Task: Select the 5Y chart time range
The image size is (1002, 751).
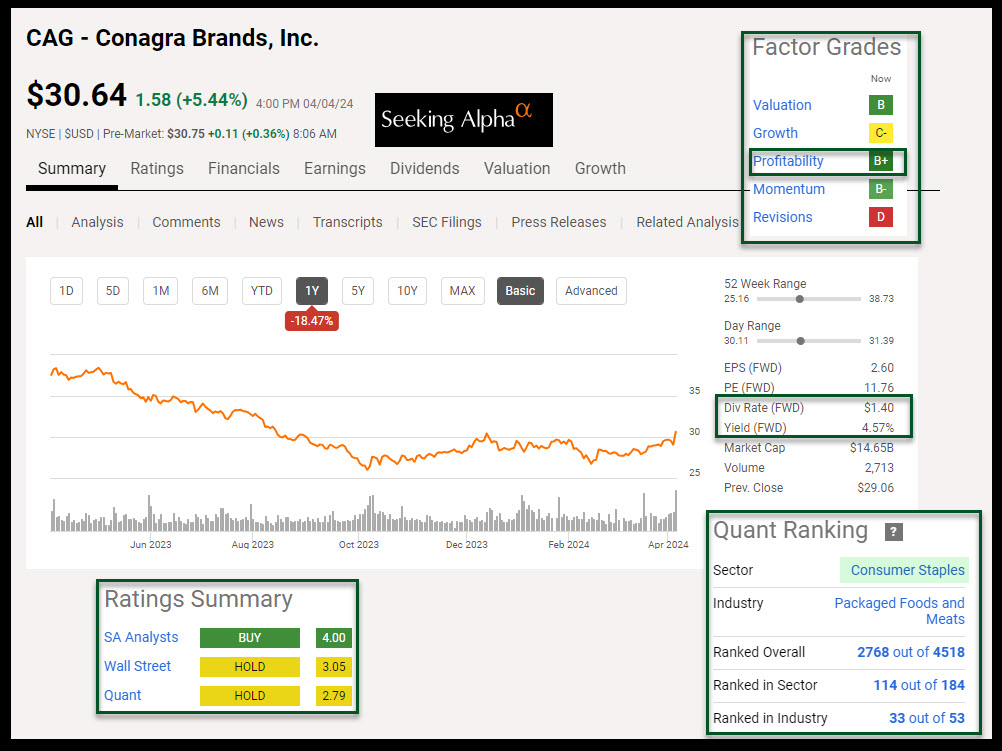Action: pos(357,291)
